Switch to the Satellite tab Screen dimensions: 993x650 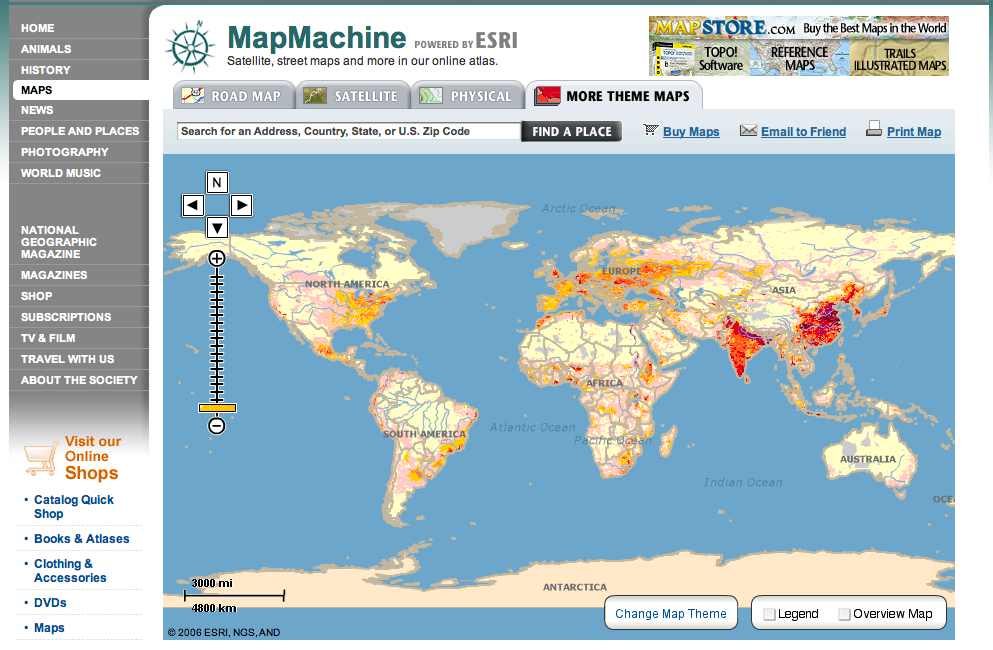353,96
